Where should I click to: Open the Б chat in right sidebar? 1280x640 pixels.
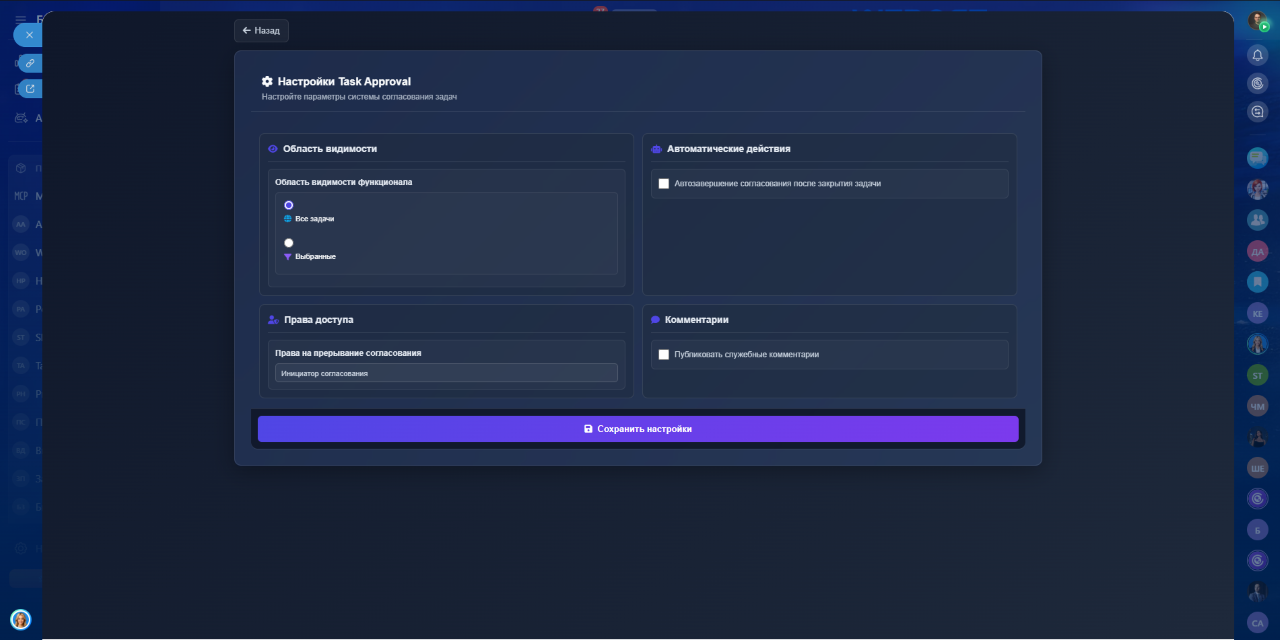pos(1258,529)
